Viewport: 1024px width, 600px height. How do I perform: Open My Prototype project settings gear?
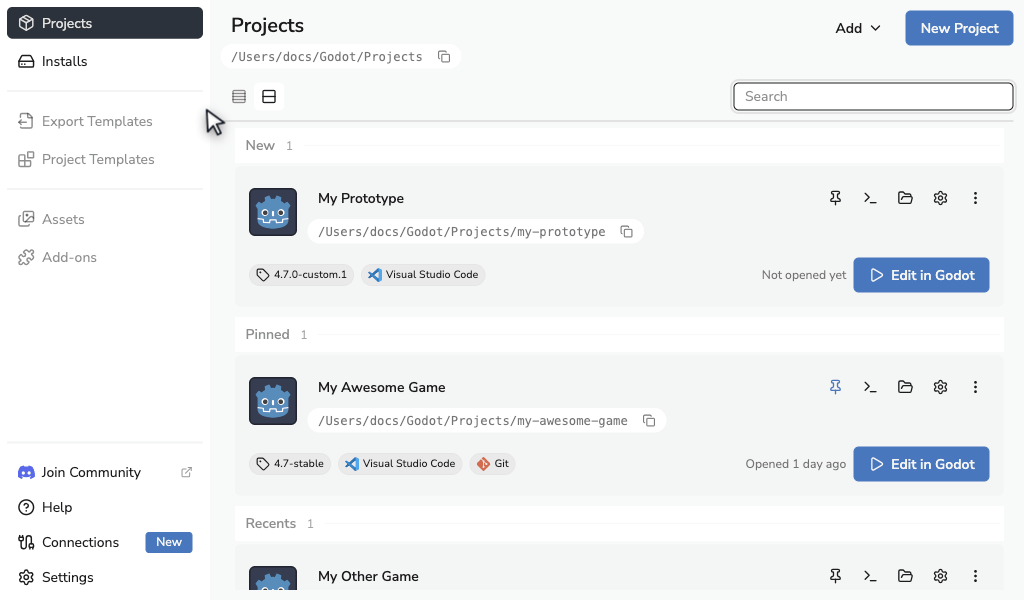coord(940,198)
